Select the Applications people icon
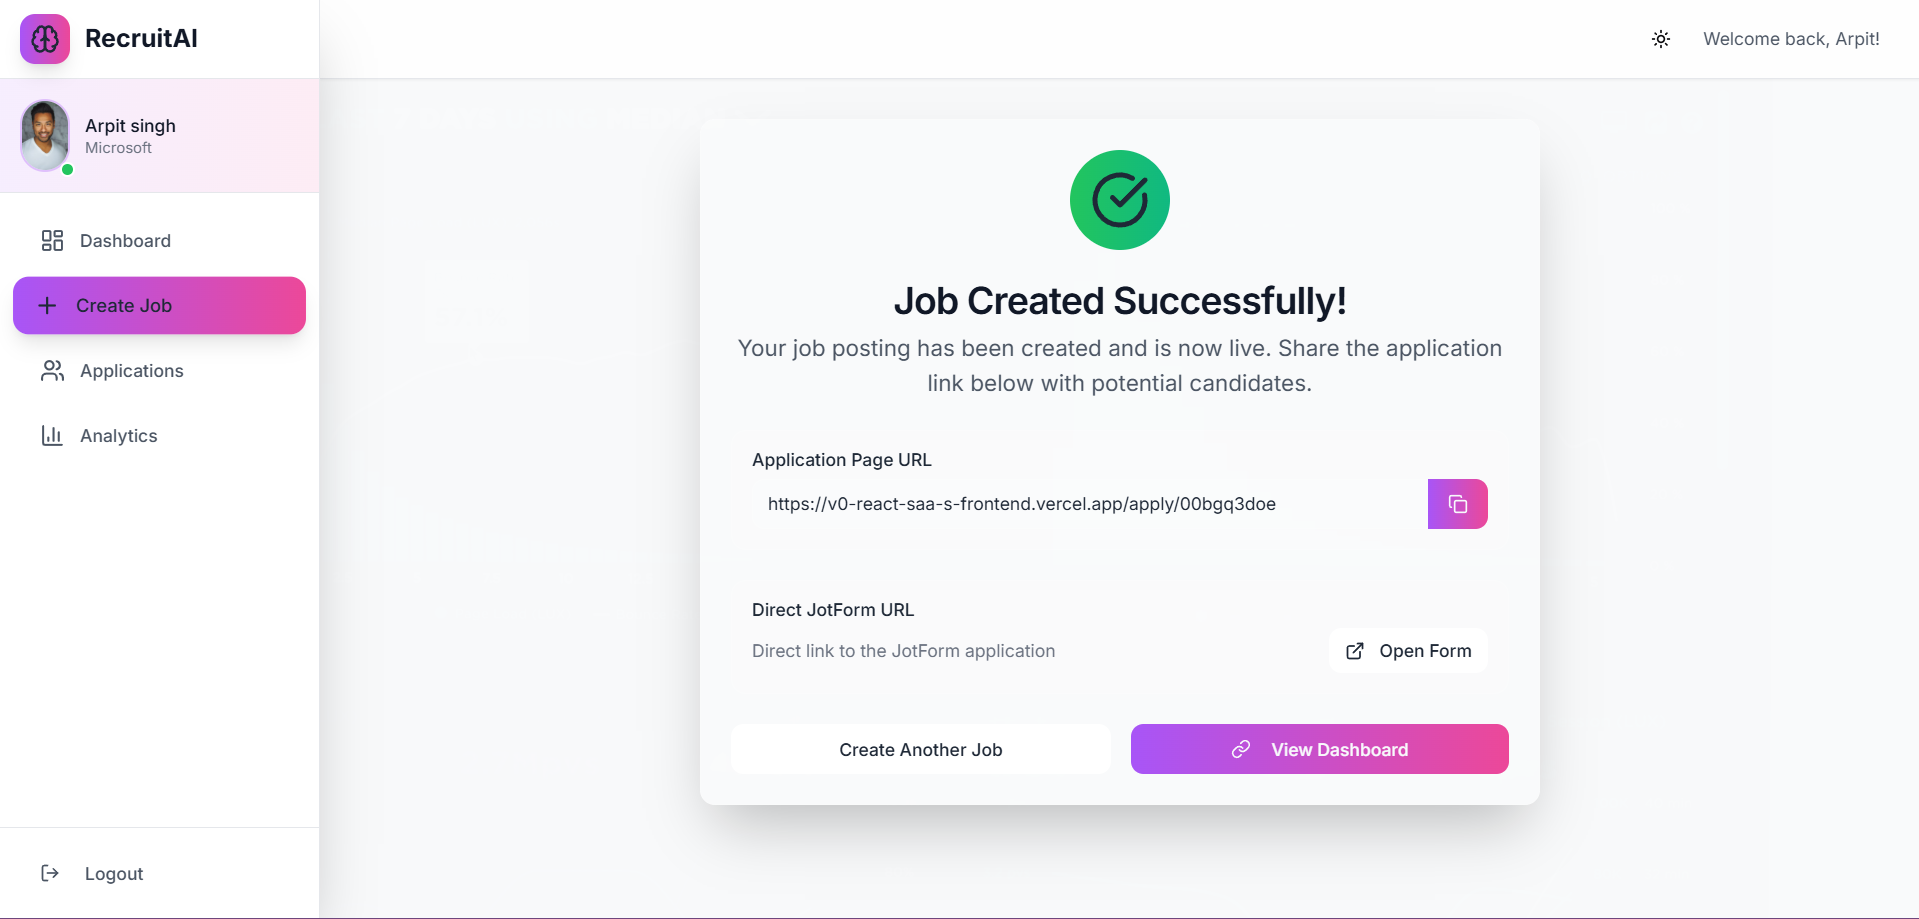Viewport: 1919px width, 919px height. click(52, 371)
